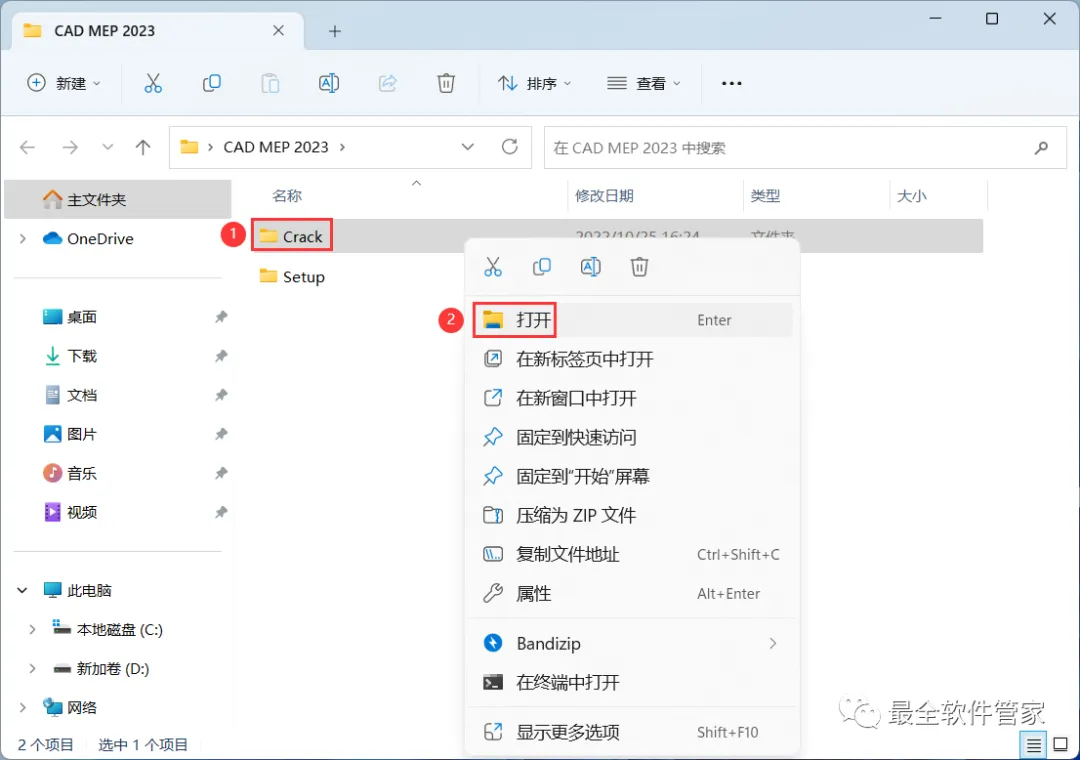Click the Rename icon in the top toolbar
Viewport: 1080px width, 760px height.
[329, 83]
